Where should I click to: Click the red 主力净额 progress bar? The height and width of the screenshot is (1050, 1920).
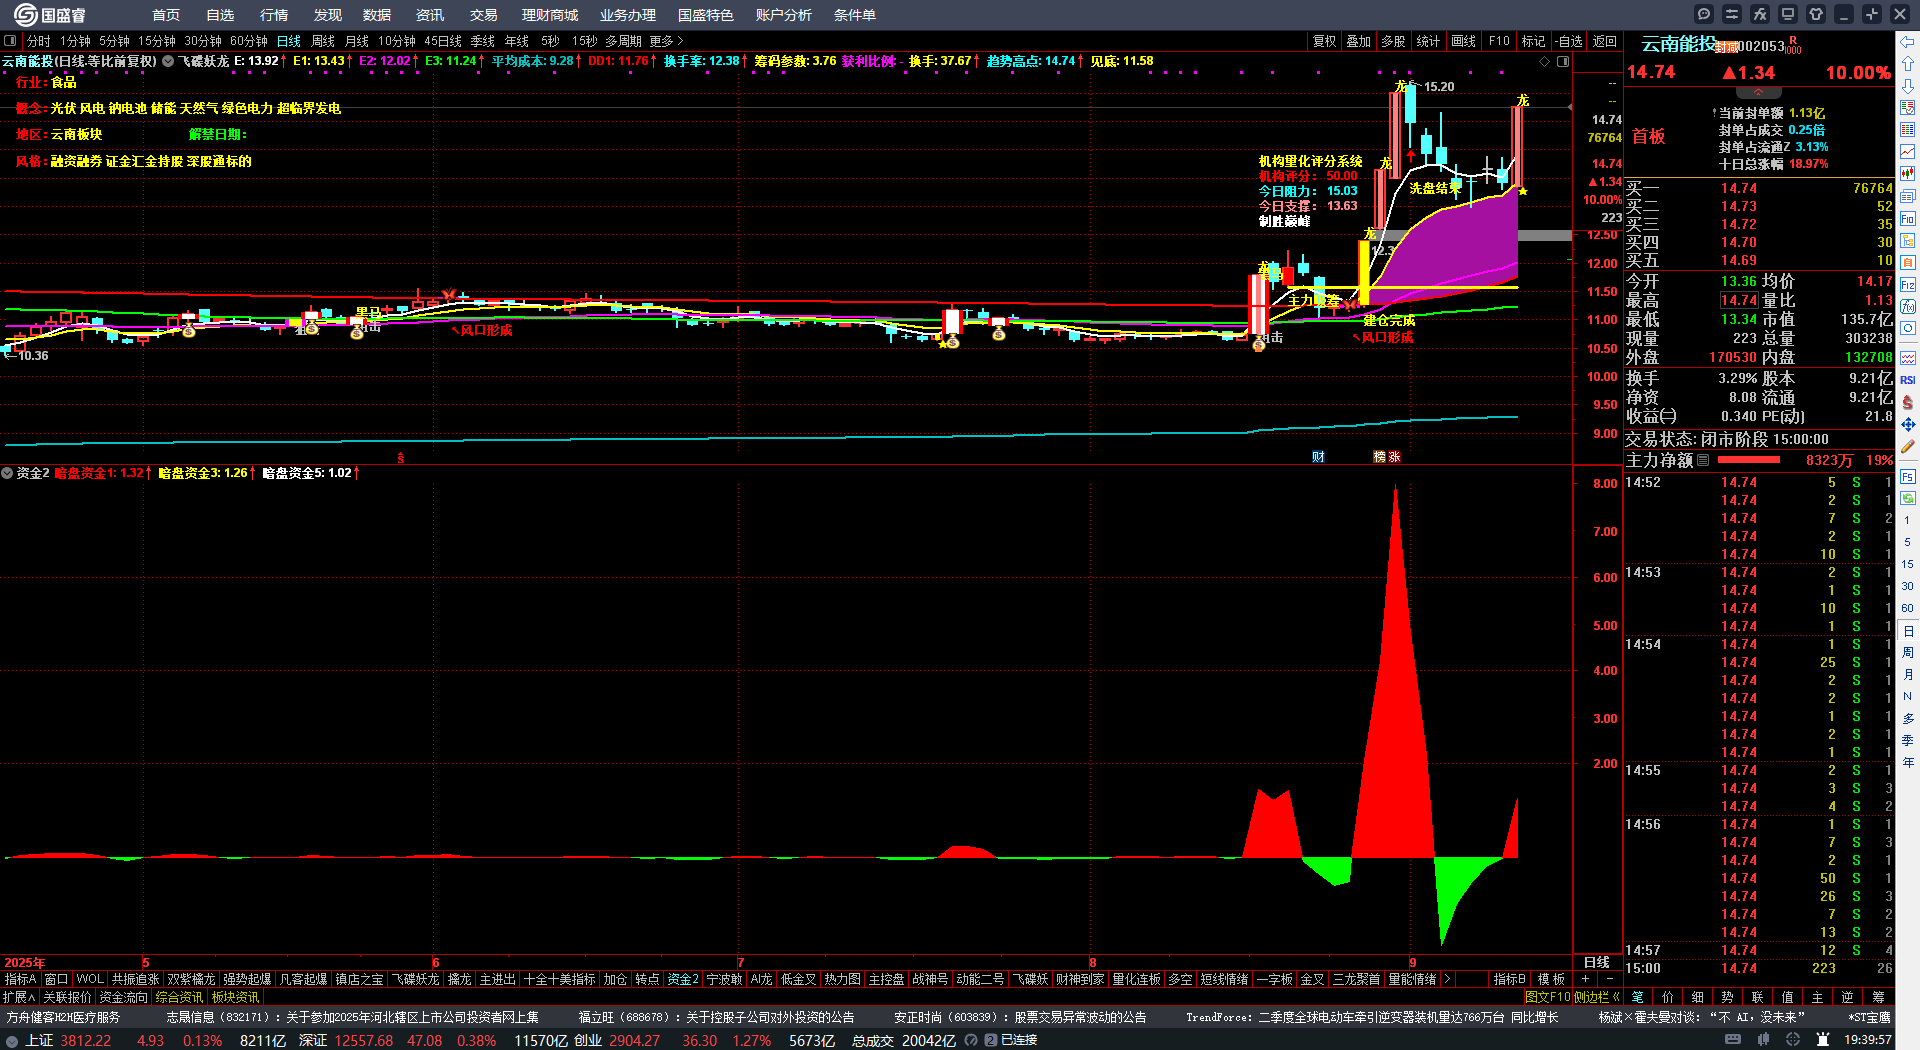pos(1748,460)
